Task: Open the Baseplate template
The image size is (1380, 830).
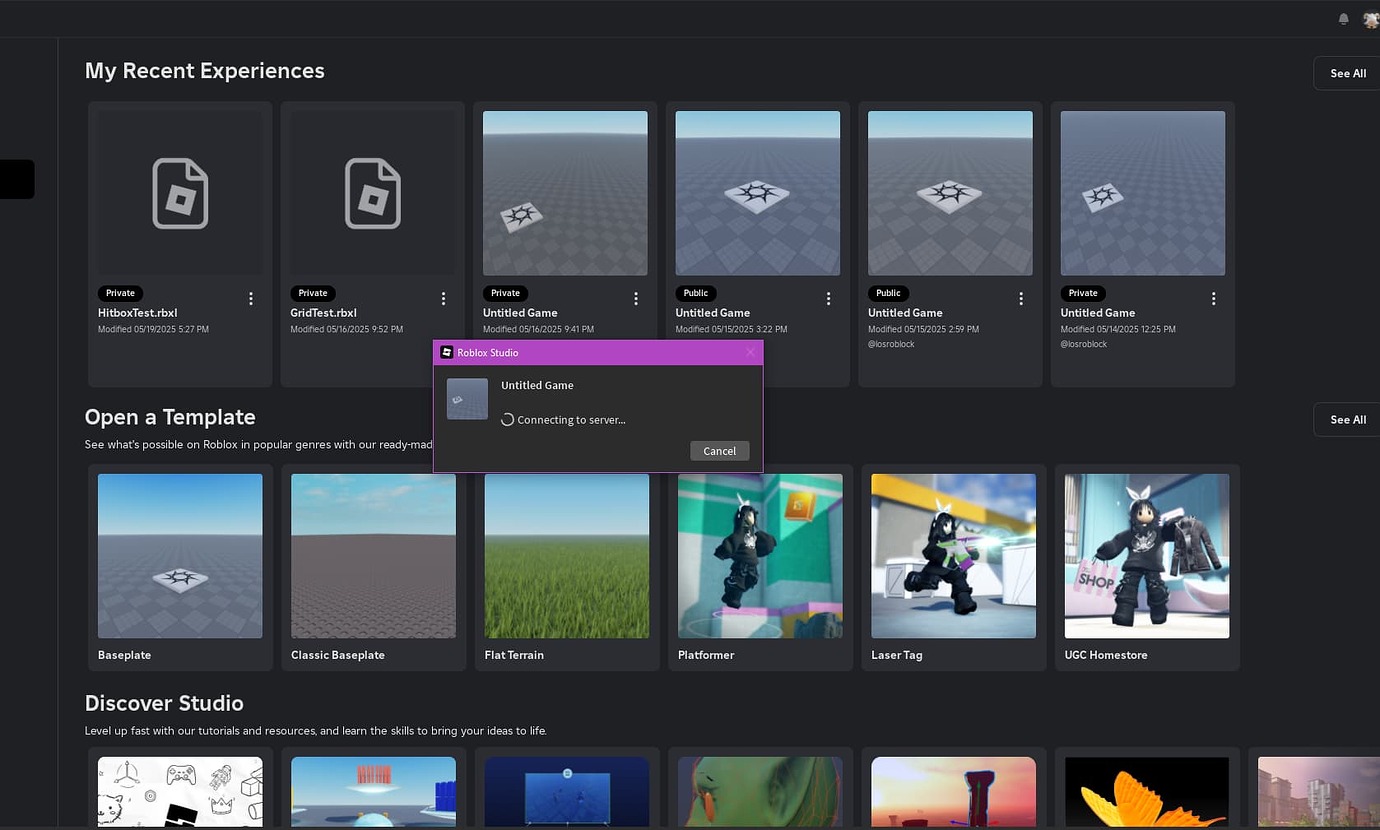Action: (x=180, y=567)
